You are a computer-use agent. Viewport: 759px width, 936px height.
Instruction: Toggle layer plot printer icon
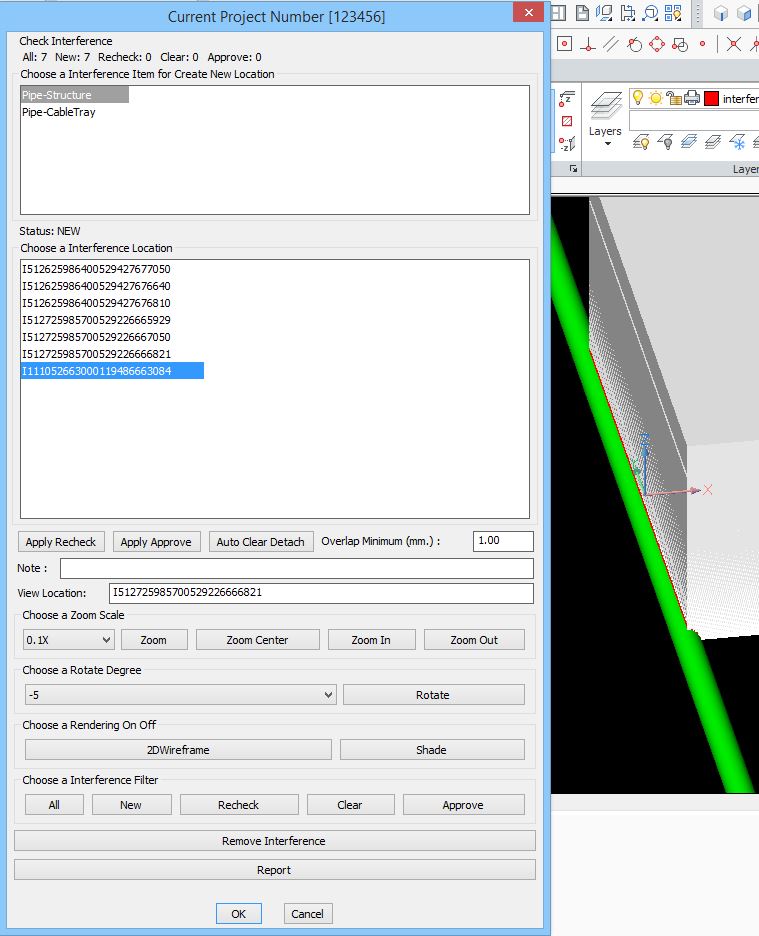coord(691,98)
